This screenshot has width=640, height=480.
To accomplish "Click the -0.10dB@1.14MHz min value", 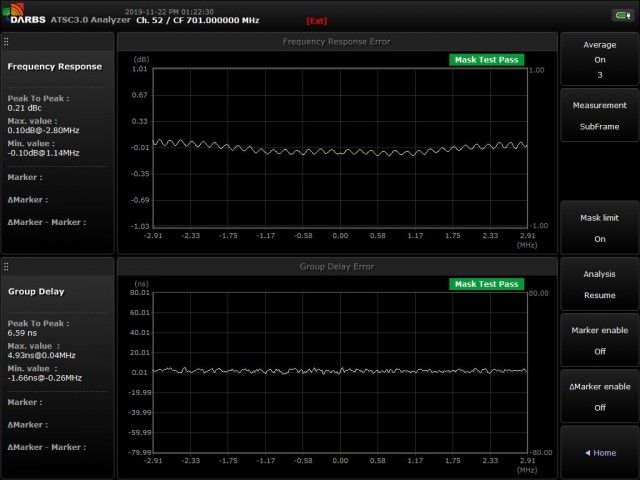I will pyautogui.click(x=43, y=153).
